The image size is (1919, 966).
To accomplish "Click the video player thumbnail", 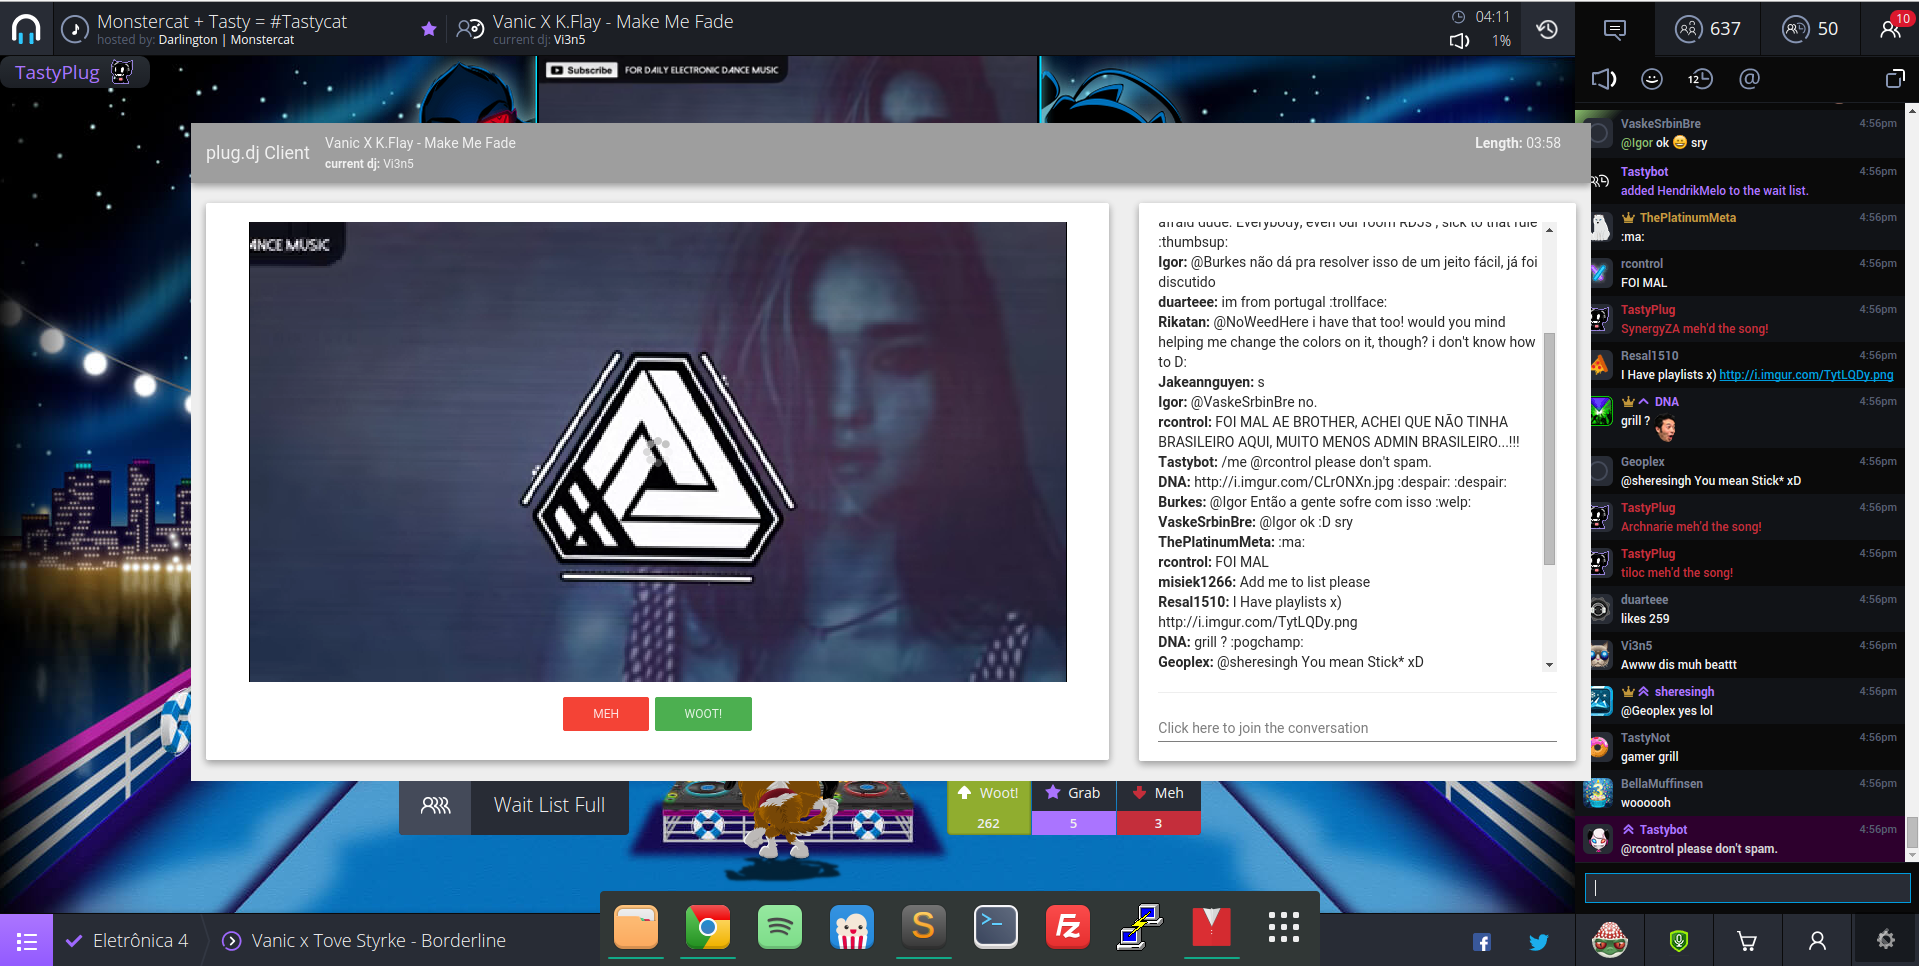I will [x=658, y=452].
